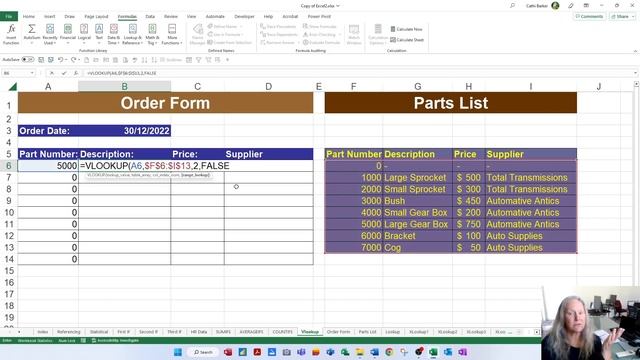Image resolution: width=640 pixels, height=360 pixels.
Task: Open the Share button dropdown arrow
Action: tap(633, 16)
